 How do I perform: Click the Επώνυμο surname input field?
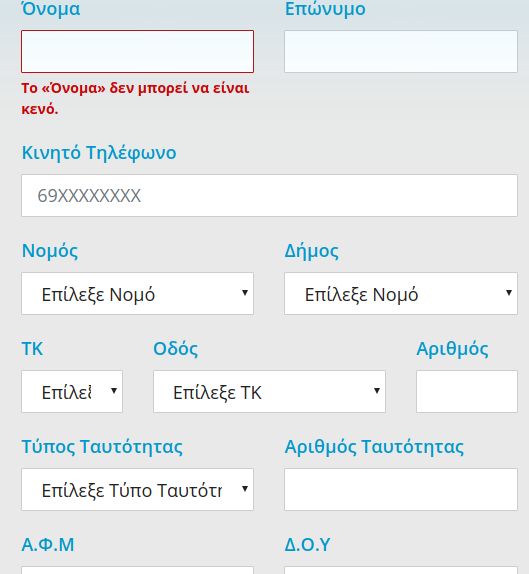(401, 51)
